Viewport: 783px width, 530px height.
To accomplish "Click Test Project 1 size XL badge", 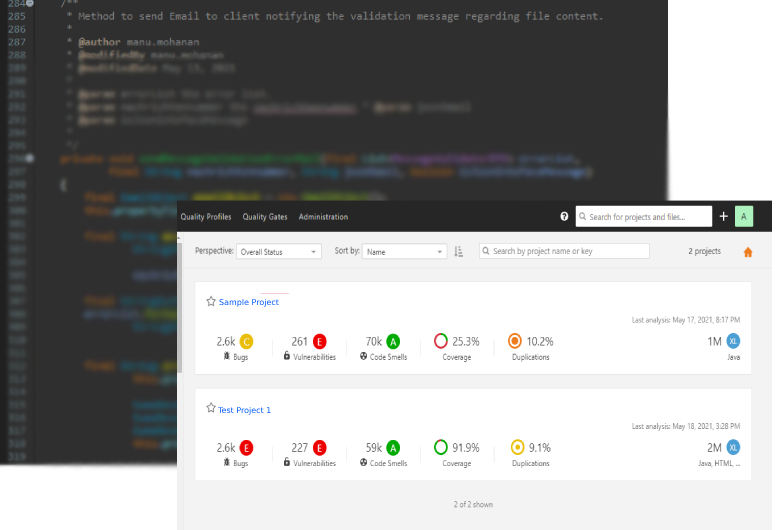I will coord(734,447).
